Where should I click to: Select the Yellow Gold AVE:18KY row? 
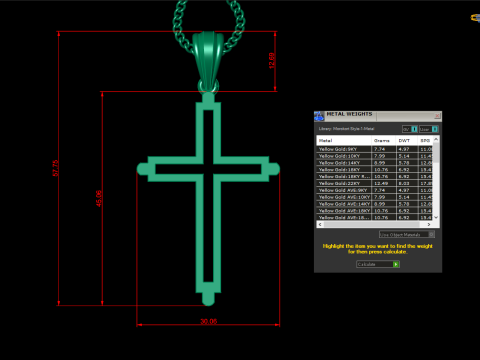coord(375,211)
